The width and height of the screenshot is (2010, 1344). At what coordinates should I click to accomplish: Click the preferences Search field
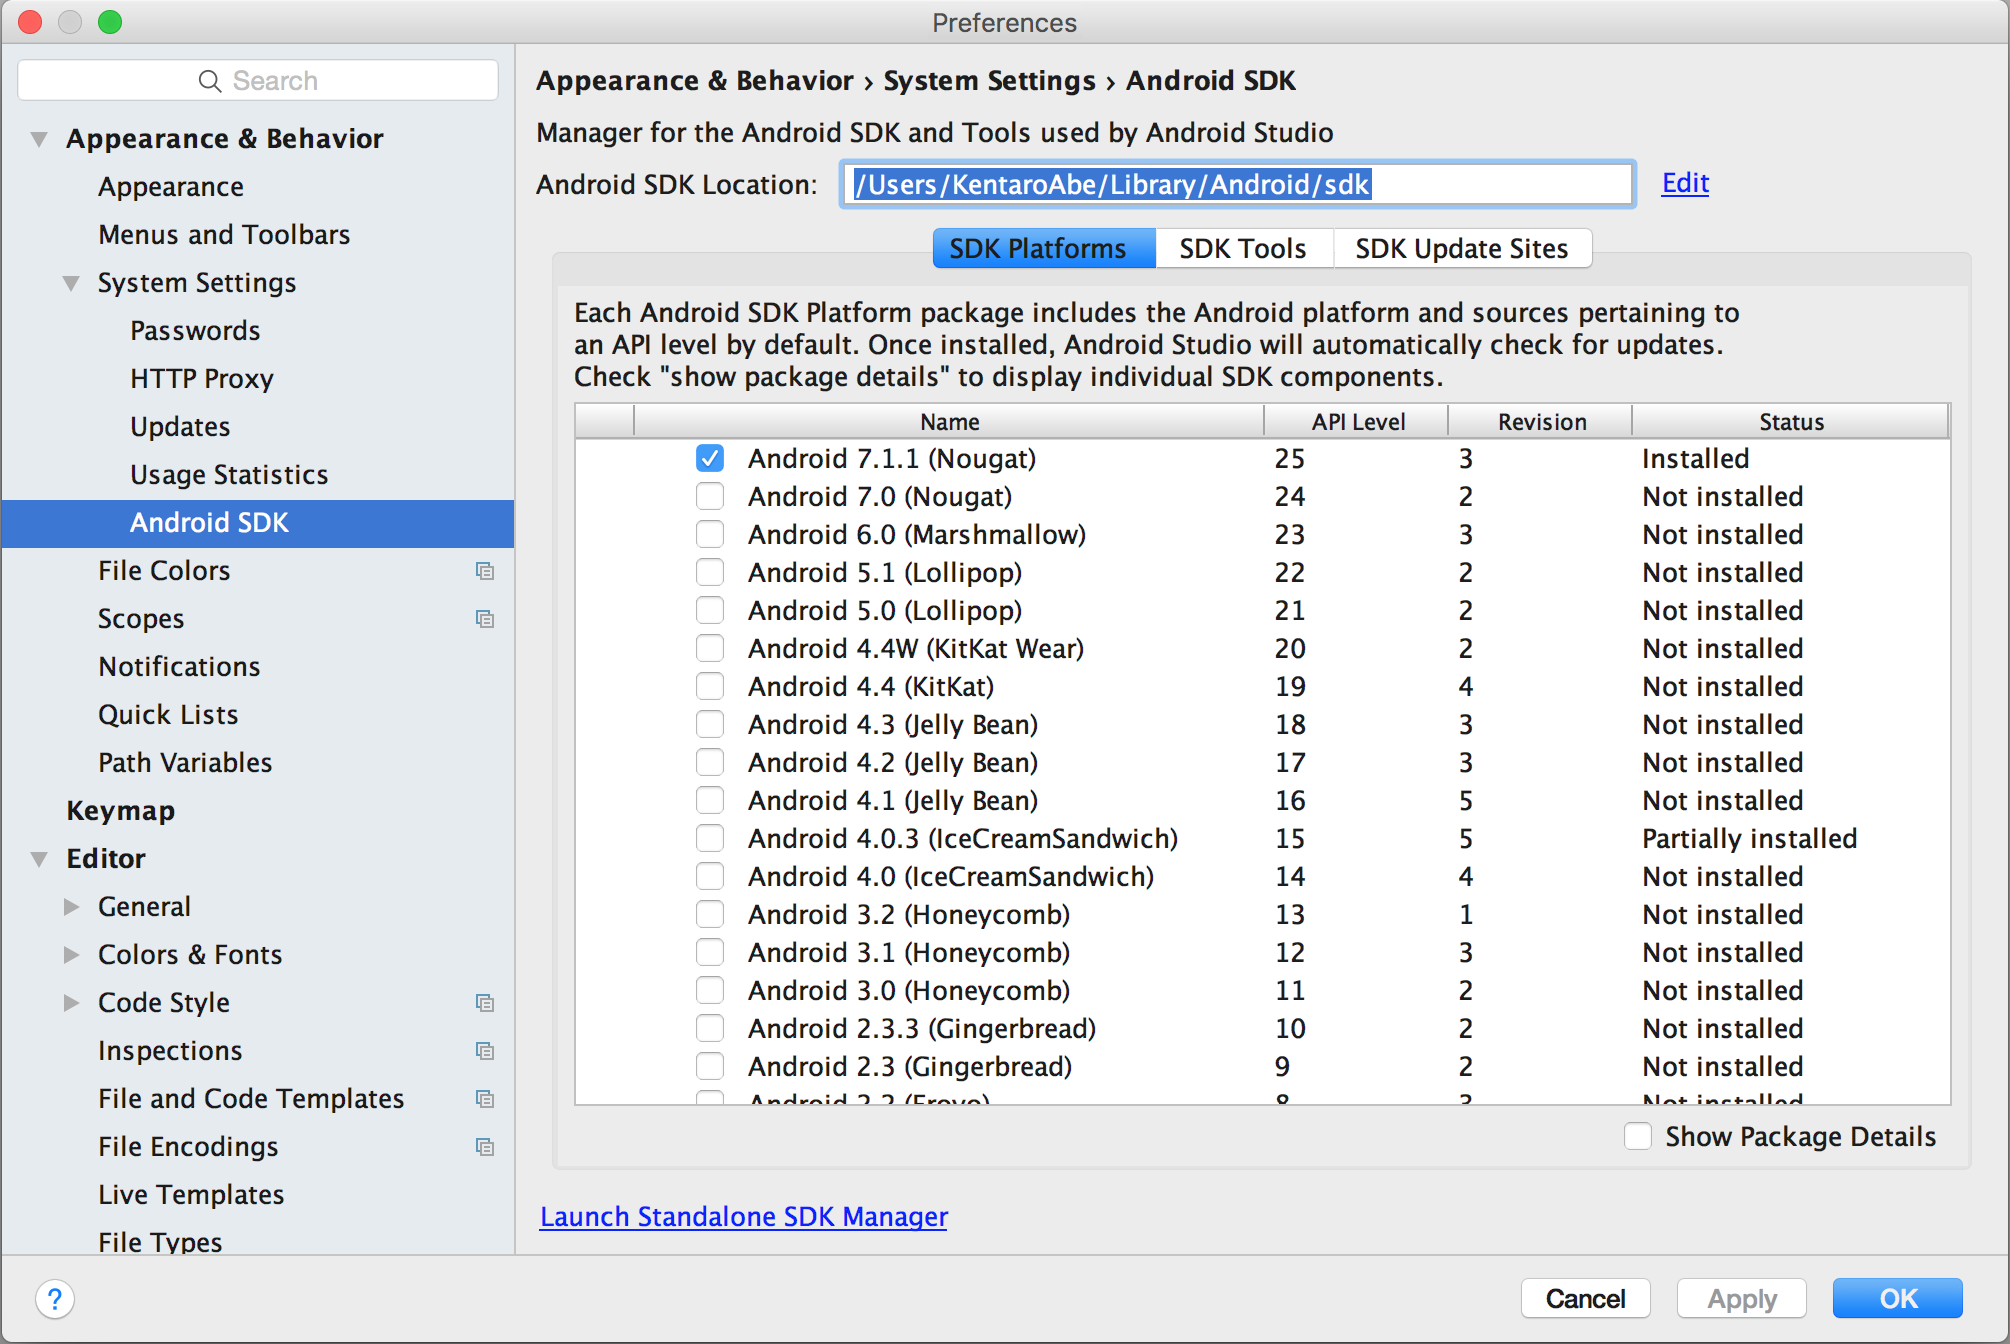coord(258,80)
